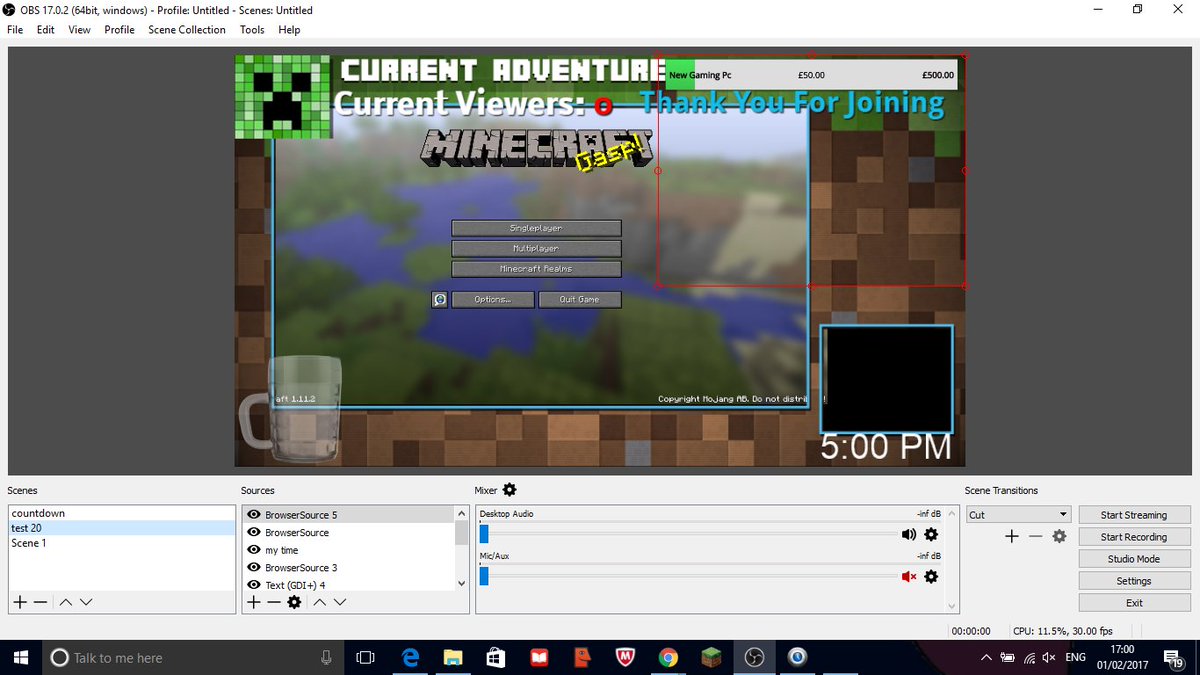Click the Cortana Talk to me here search box
The height and width of the screenshot is (675, 1200).
coord(191,657)
